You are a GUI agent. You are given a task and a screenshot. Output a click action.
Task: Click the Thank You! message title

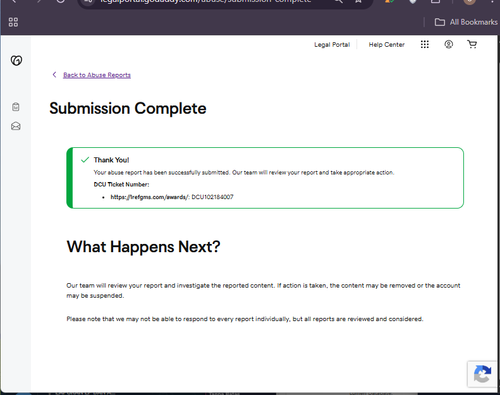coord(111,160)
